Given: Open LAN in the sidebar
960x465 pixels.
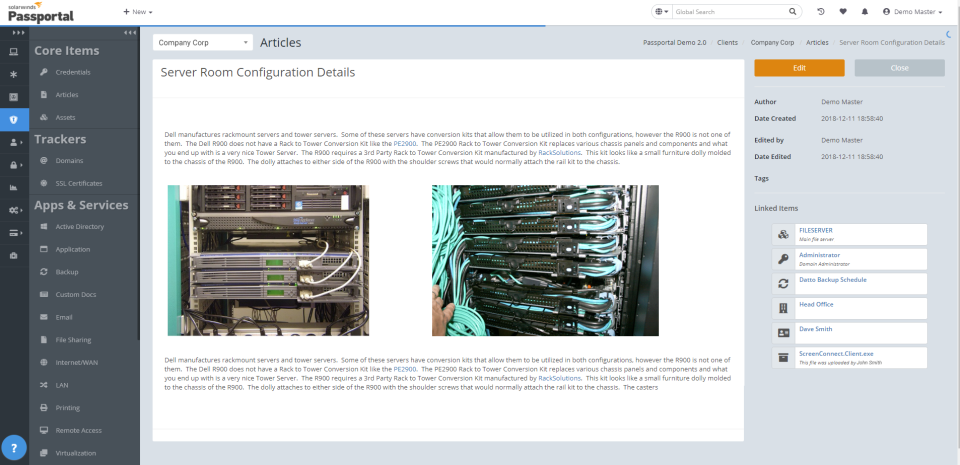Looking at the screenshot, I should pyautogui.click(x=62, y=385).
